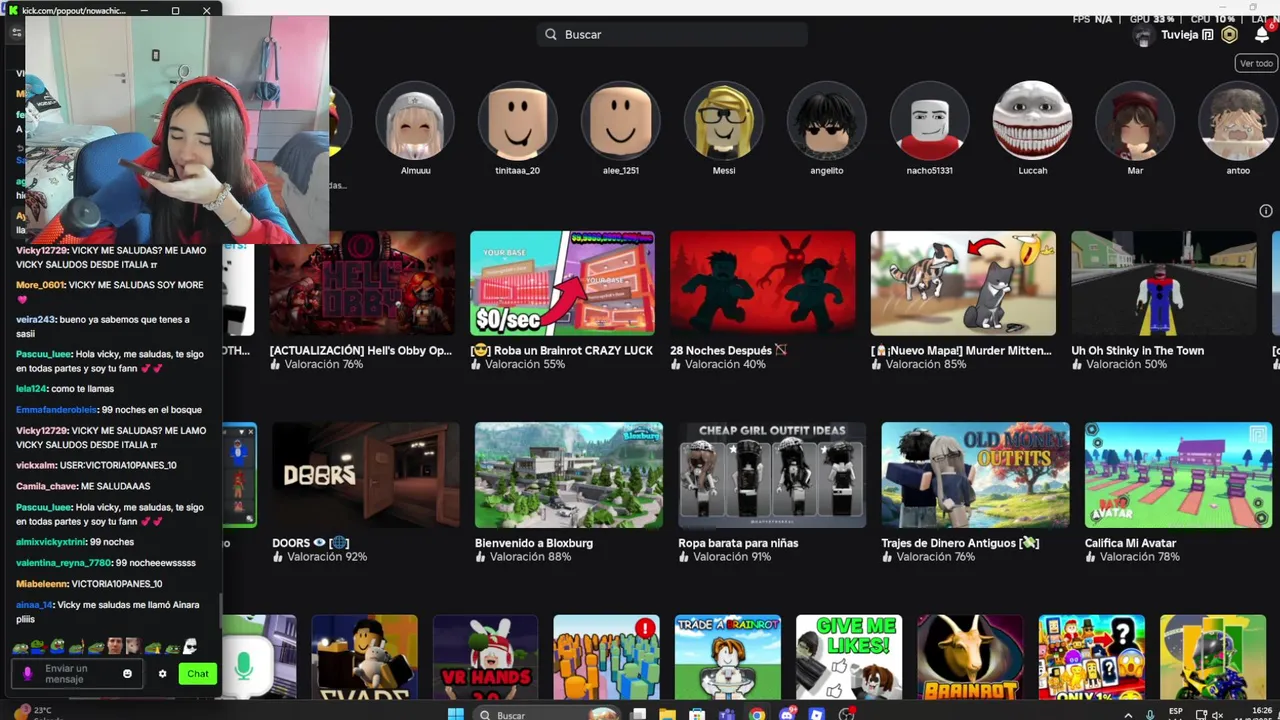Open friend Luccah avatar
Viewport: 1280px width, 720px height.
point(1033,121)
